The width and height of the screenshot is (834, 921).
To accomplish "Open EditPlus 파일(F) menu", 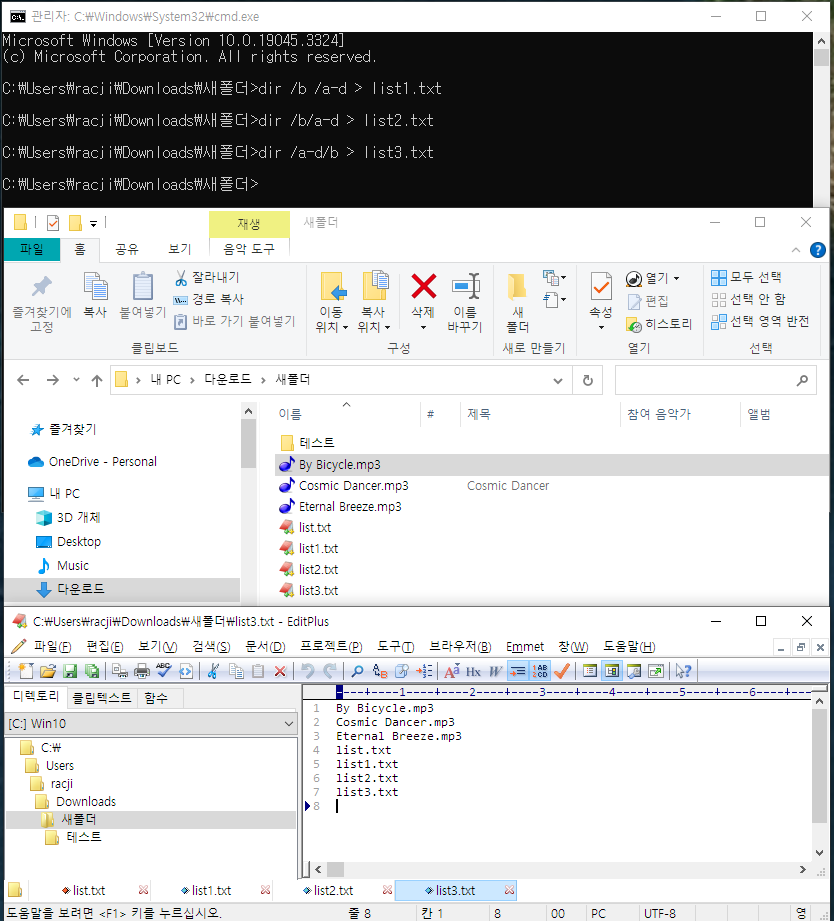I will 52,647.
